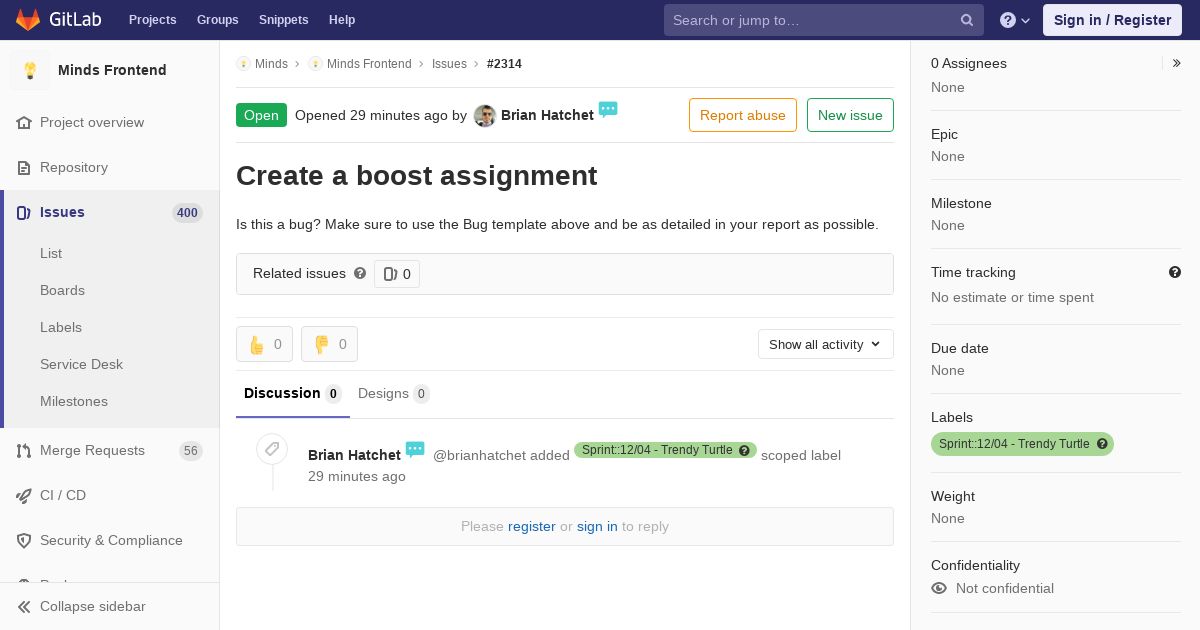1200x630 pixels.
Task: Click the confidentiality eye icon
Action: click(x=939, y=588)
